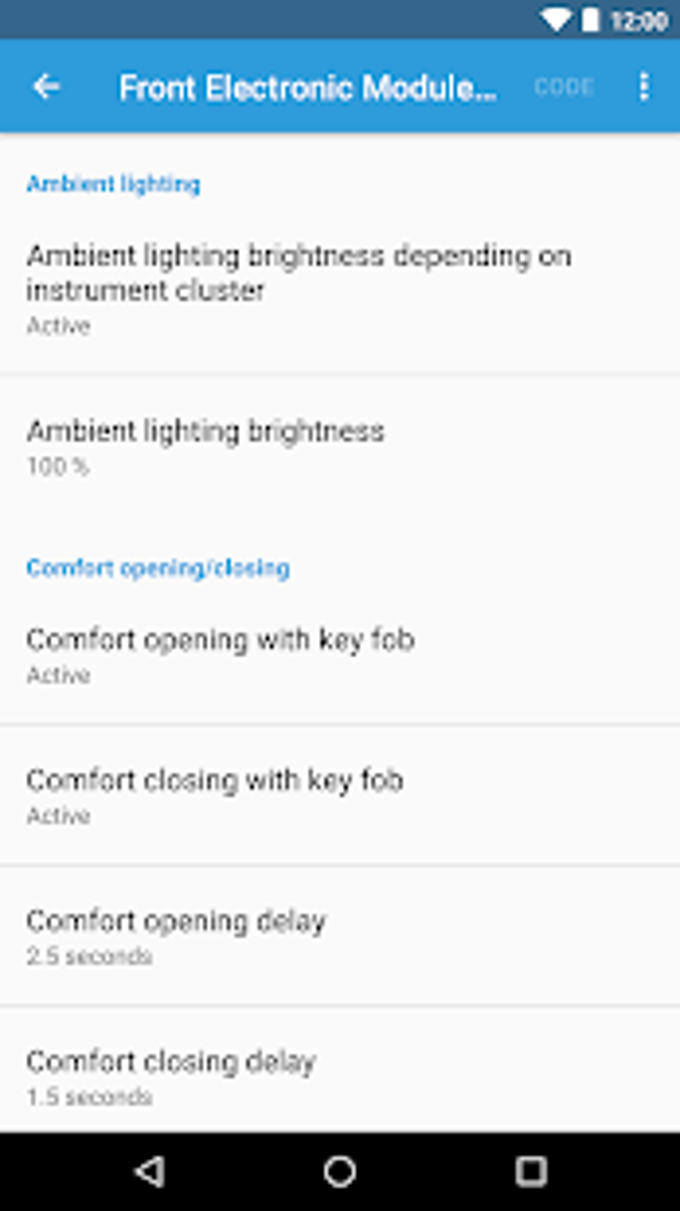Tap the battery status icon

click(591, 20)
